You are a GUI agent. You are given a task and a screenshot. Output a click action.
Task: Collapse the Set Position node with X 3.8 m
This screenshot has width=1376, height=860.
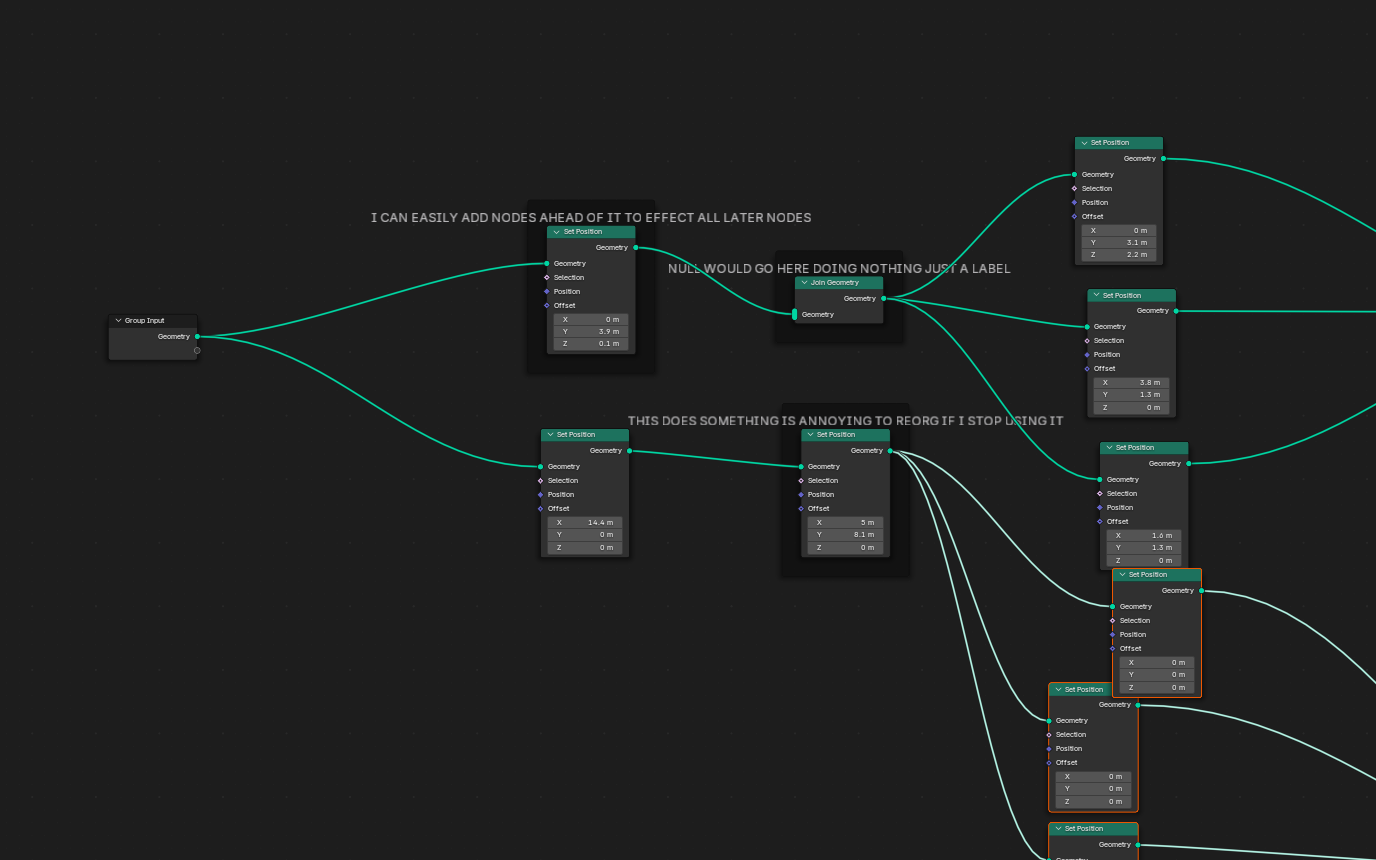coord(1097,296)
